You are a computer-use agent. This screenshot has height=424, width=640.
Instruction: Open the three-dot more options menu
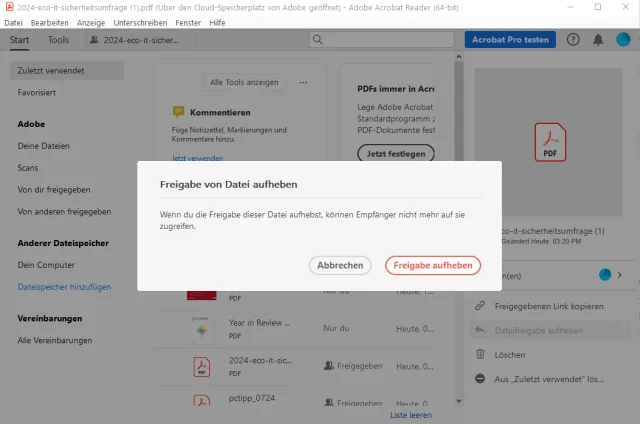[303, 82]
